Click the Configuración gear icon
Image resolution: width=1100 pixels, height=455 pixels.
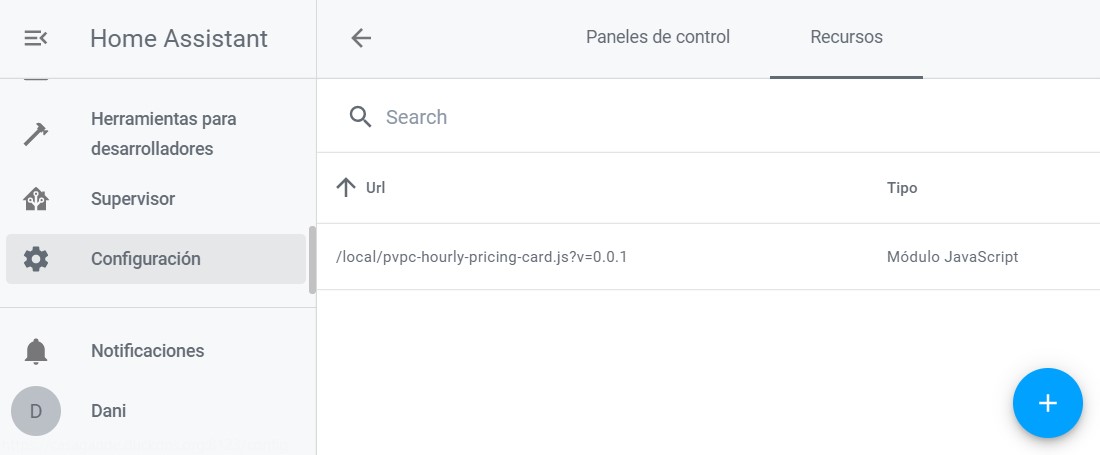coord(36,259)
